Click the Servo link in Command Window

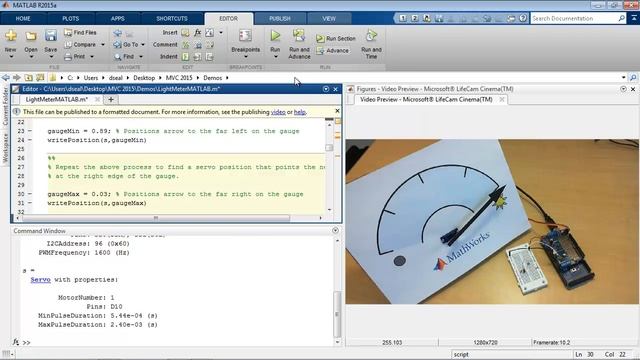tap(40, 280)
